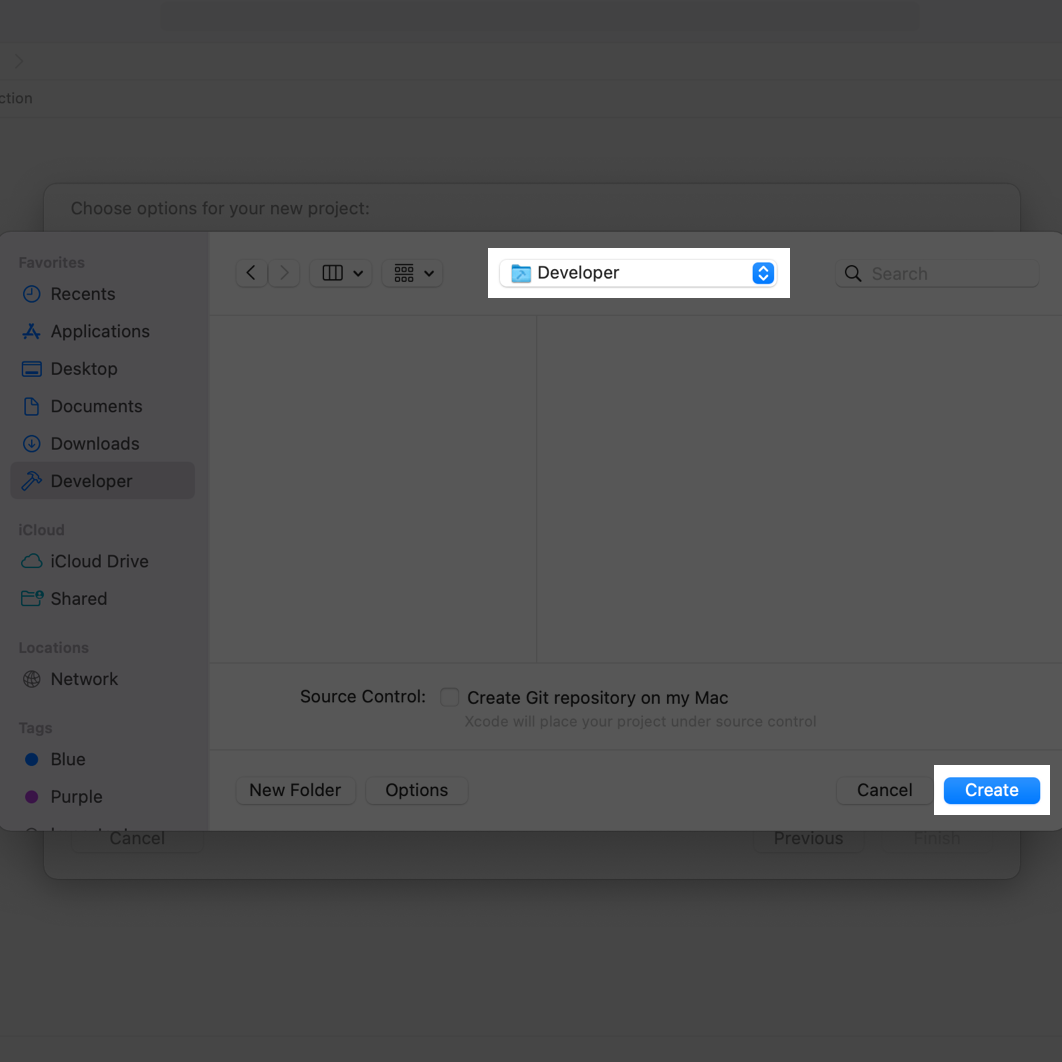This screenshot has height=1062, width=1062.
Task: Go to Desktop in Favorites
Action: 83,369
